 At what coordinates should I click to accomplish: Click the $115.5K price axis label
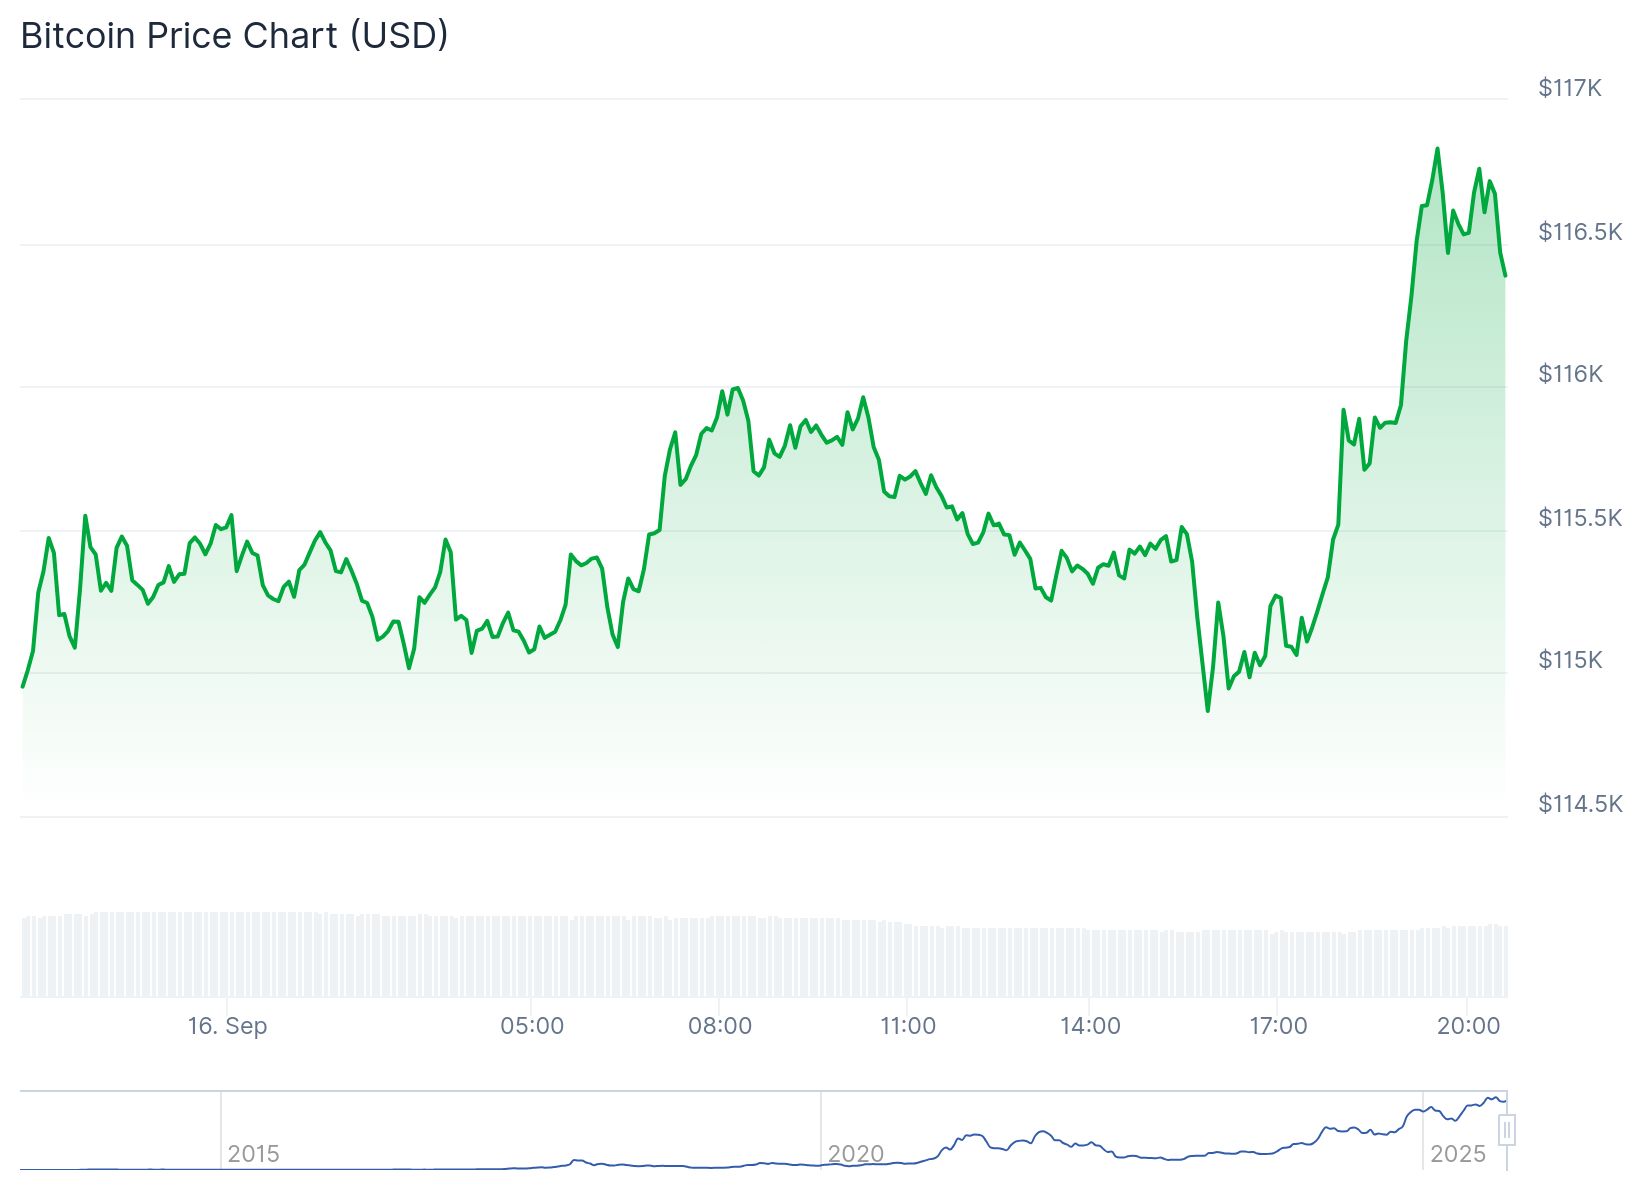click(1579, 517)
